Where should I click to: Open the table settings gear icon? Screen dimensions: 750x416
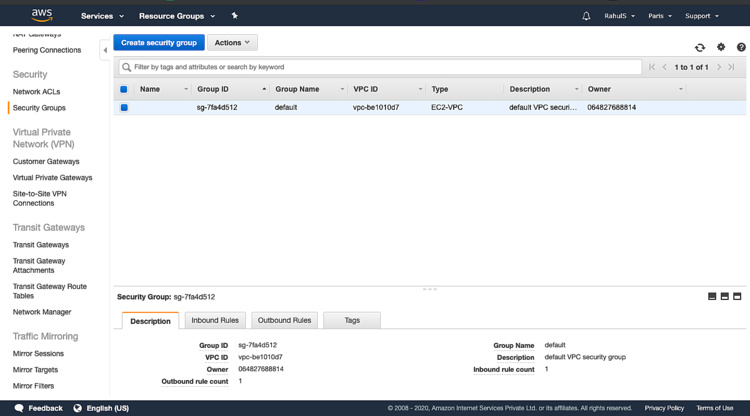pyautogui.click(x=721, y=47)
